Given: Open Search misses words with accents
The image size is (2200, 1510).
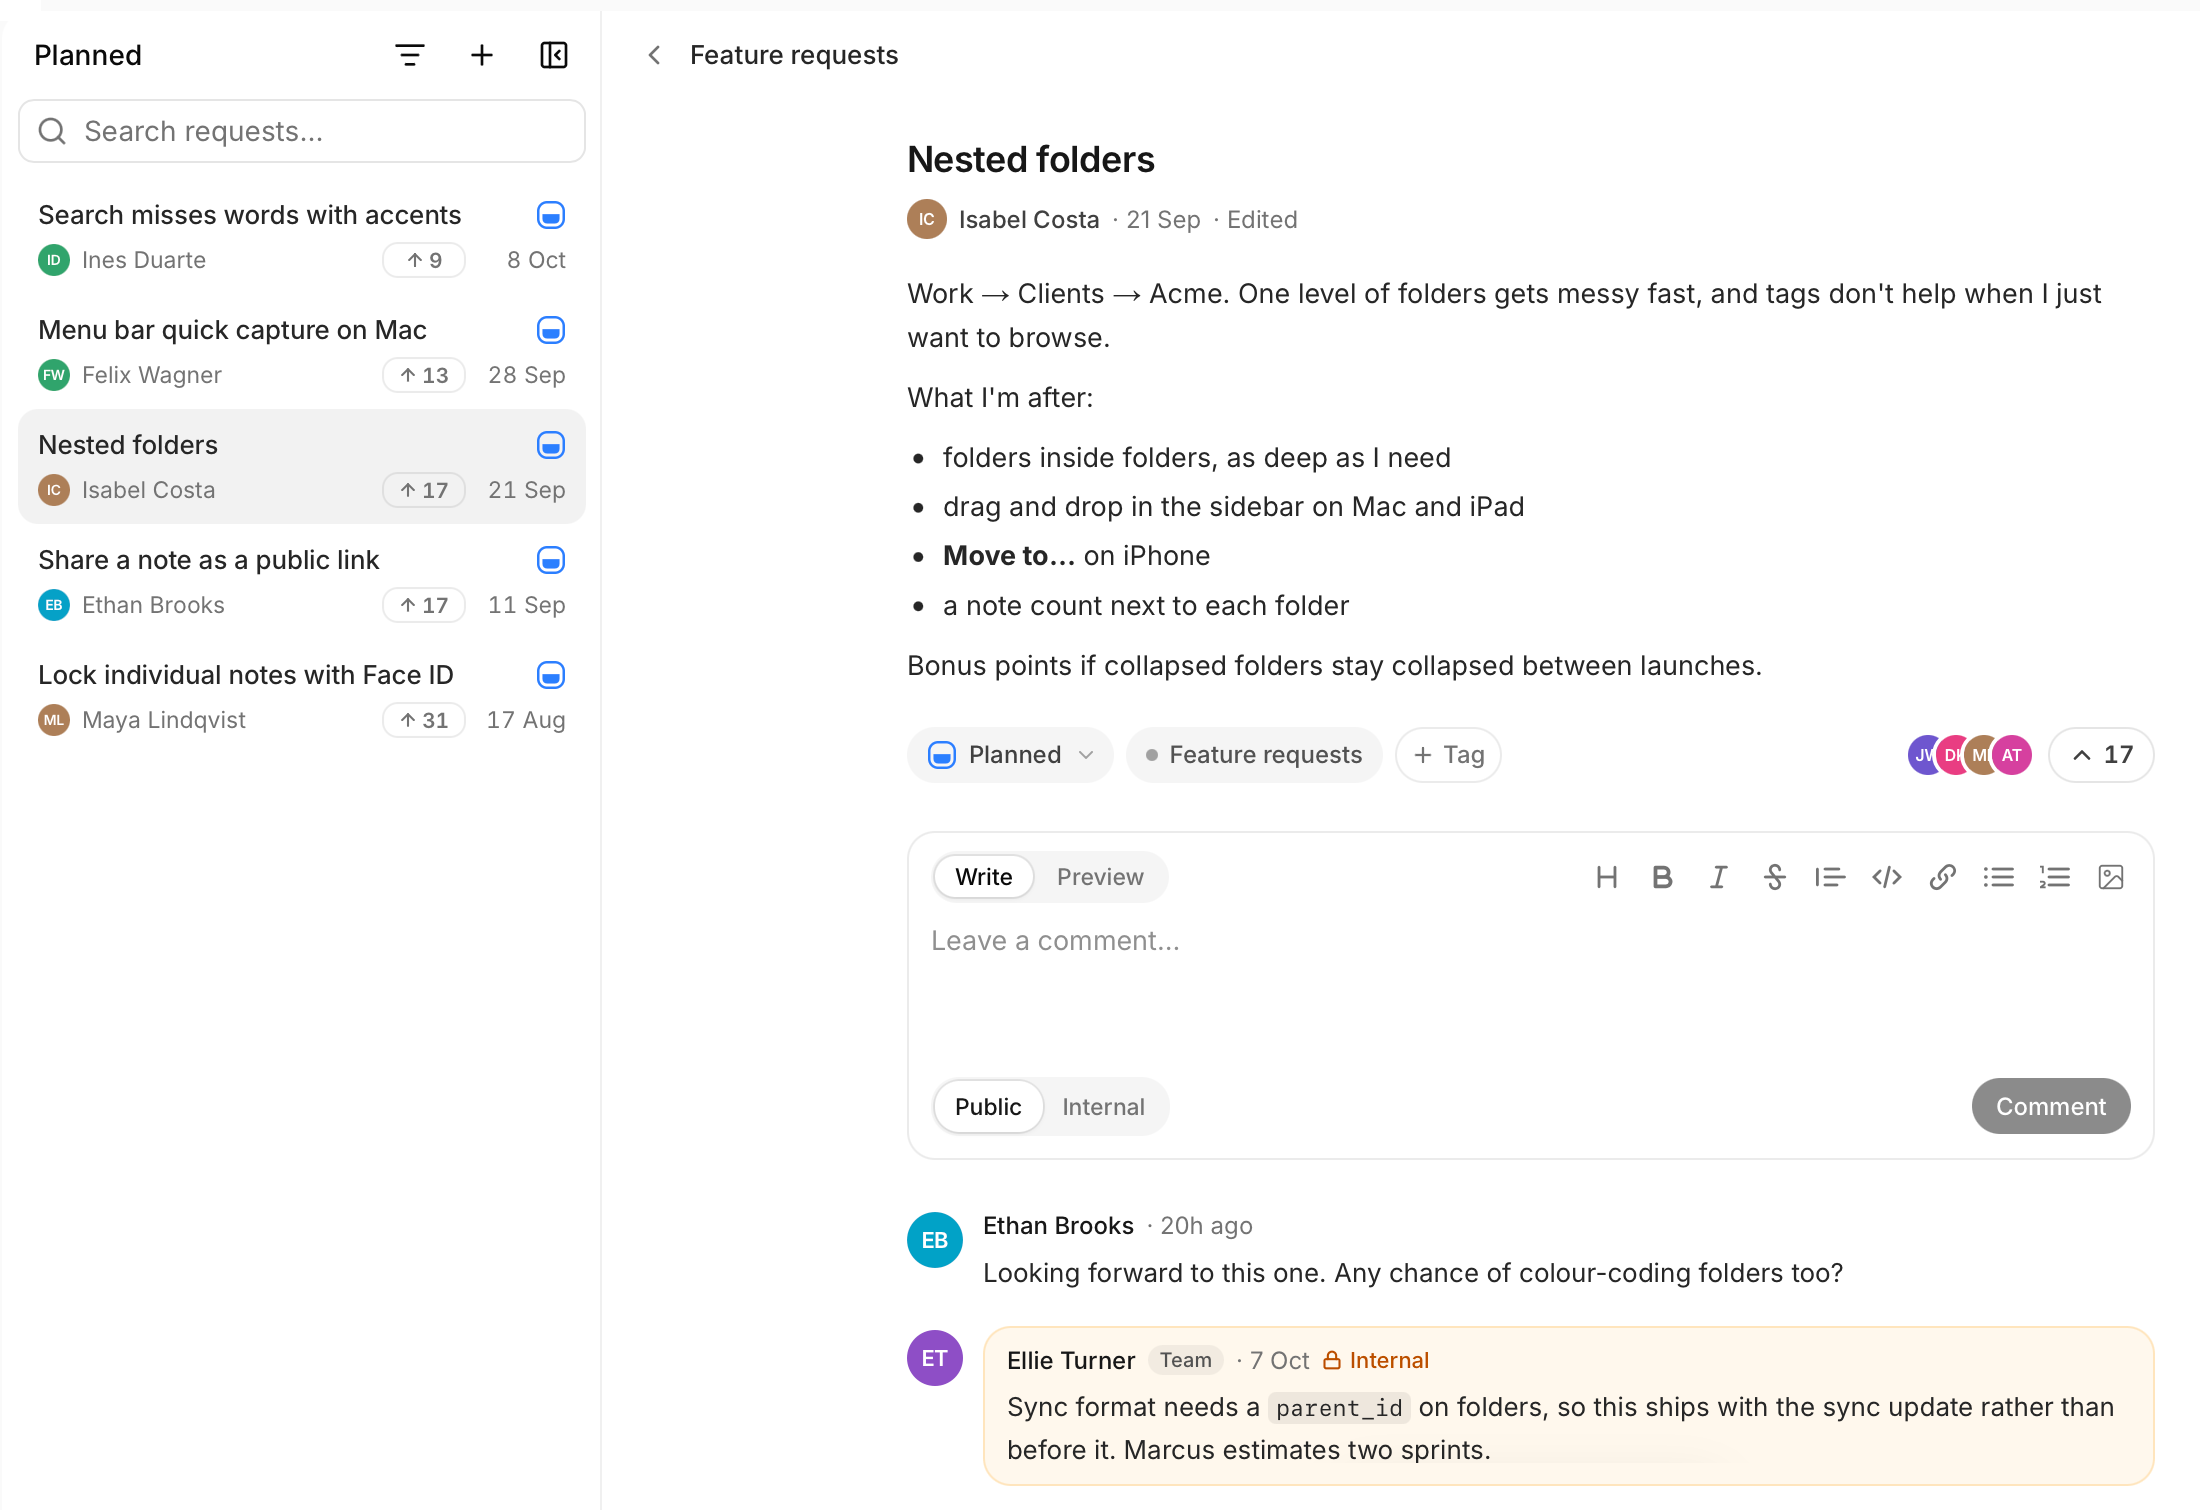Looking at the screenshot, I should pyautogui.click(x=302, y=237).
